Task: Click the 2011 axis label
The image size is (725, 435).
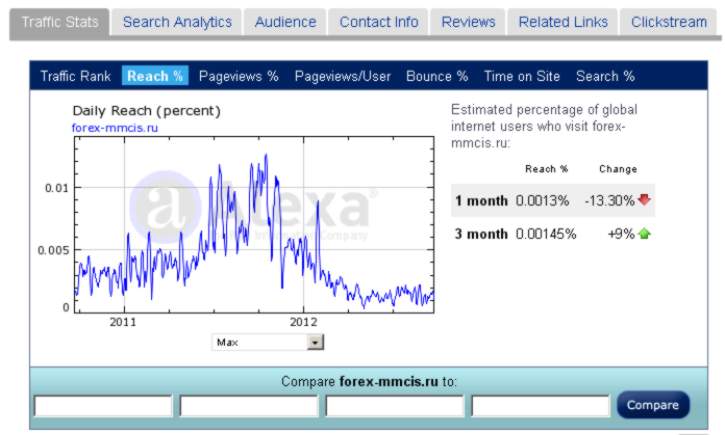Action: click(123, 322)
